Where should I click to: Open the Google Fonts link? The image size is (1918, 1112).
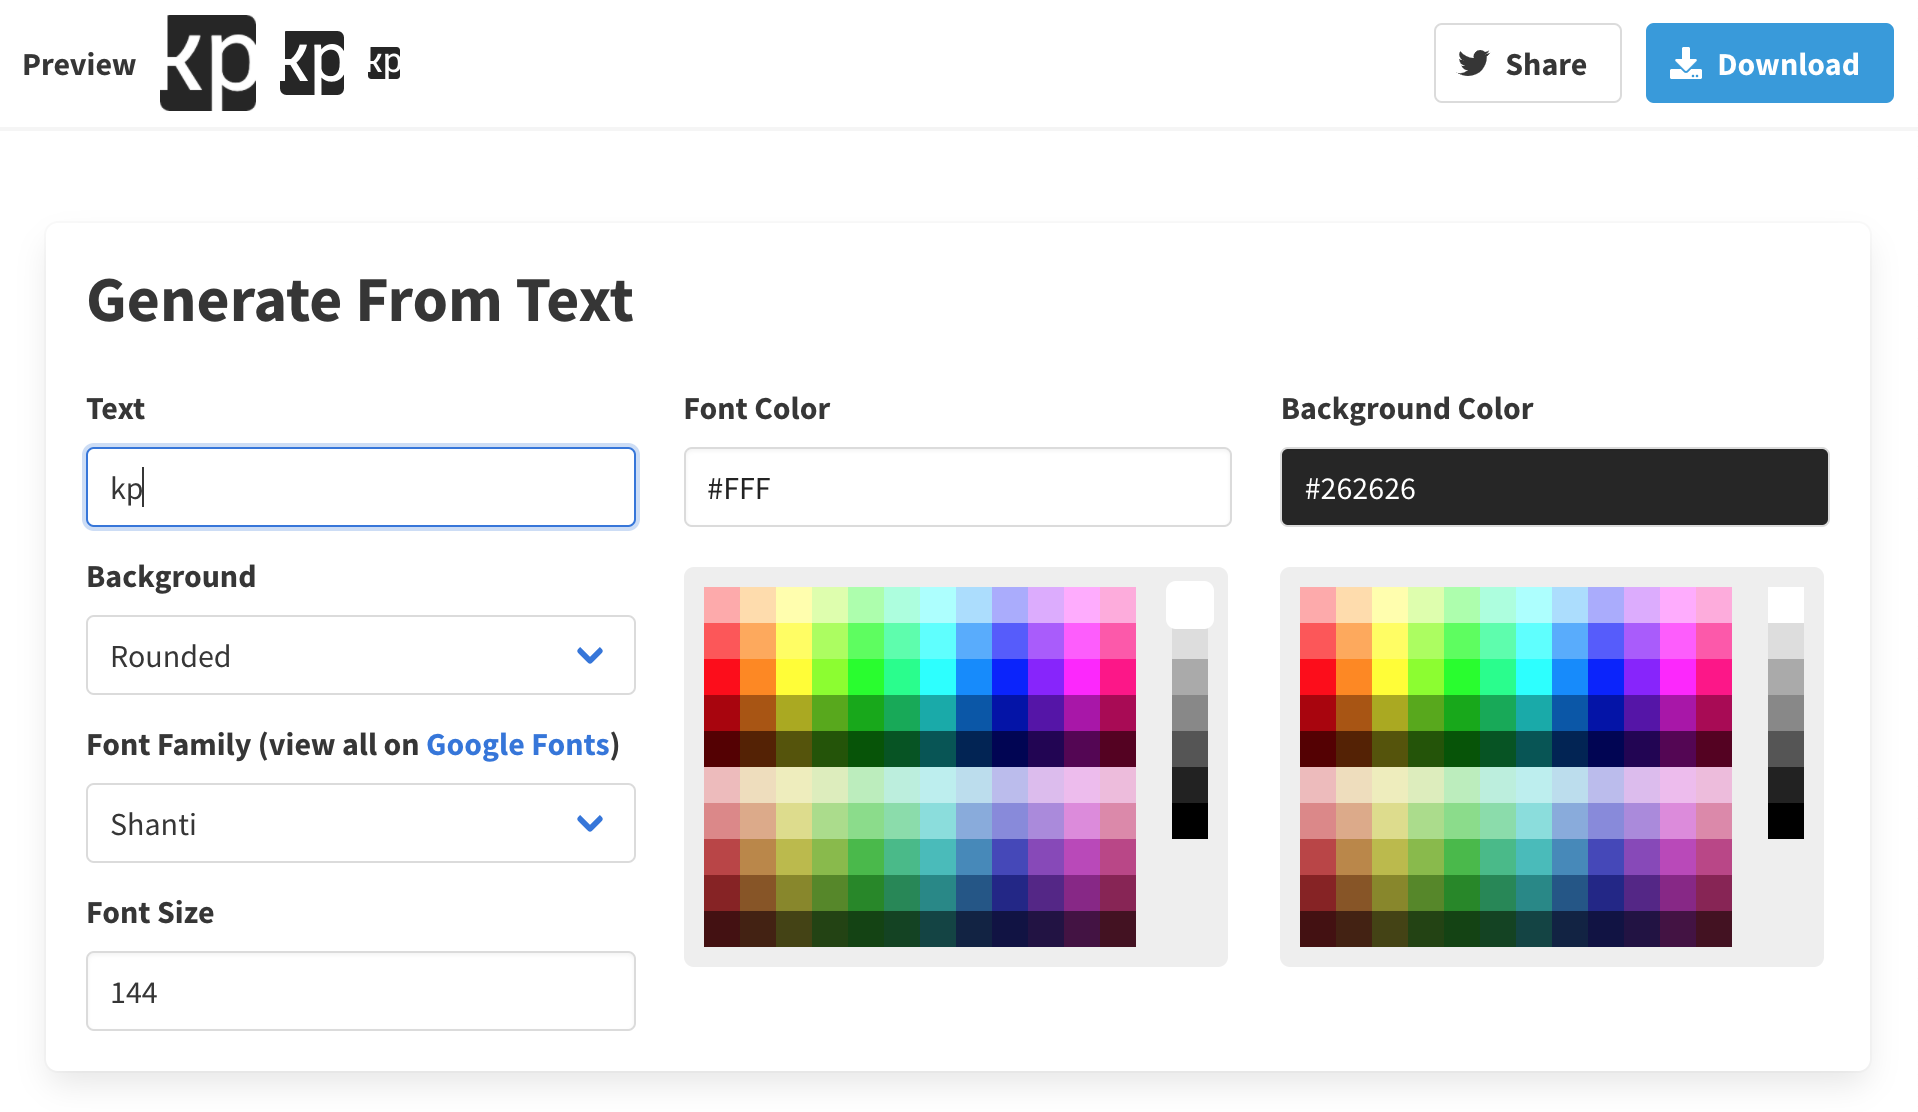click(x=518, y=745)
